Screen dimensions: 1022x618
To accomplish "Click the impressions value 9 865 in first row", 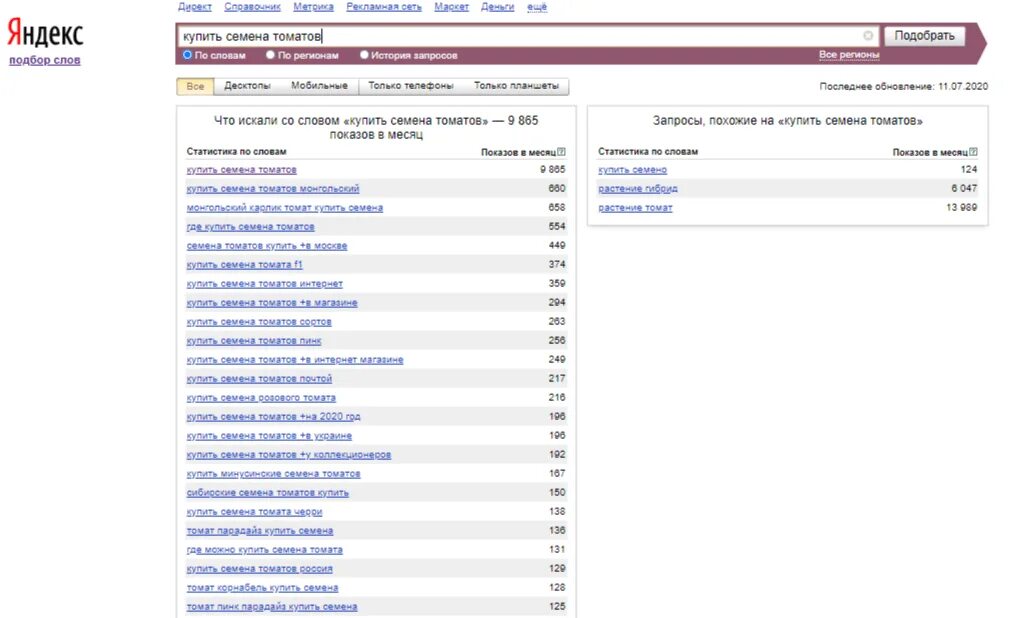I will [x=553, y=169].
